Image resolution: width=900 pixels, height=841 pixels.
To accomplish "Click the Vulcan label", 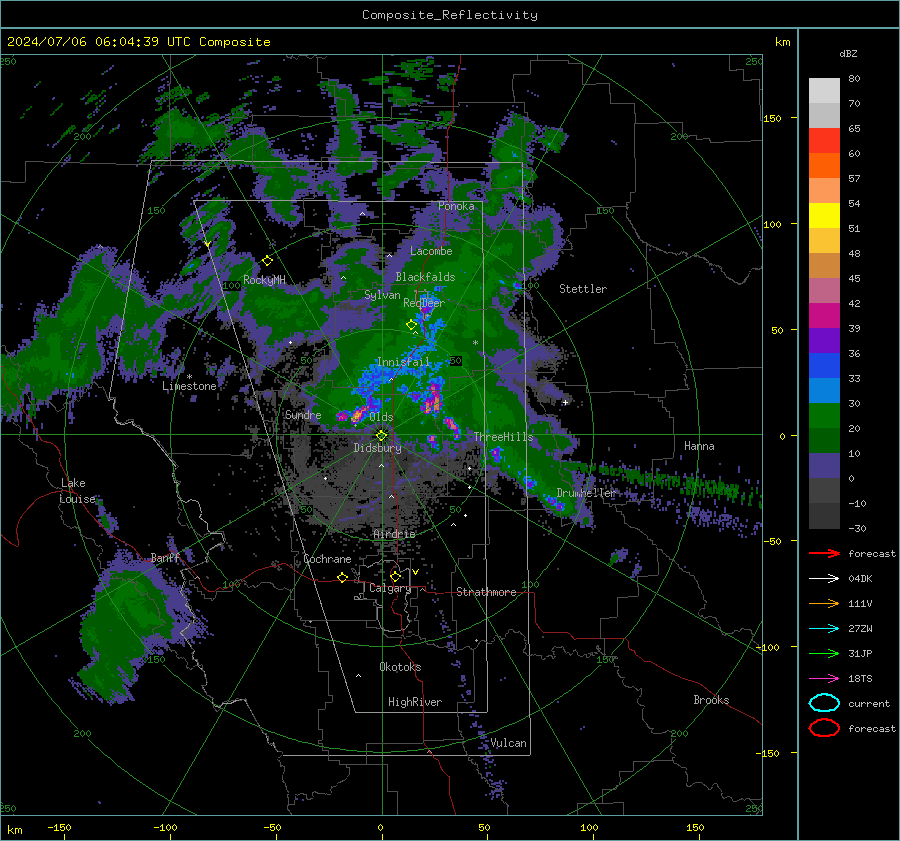I will pos(509,743).
